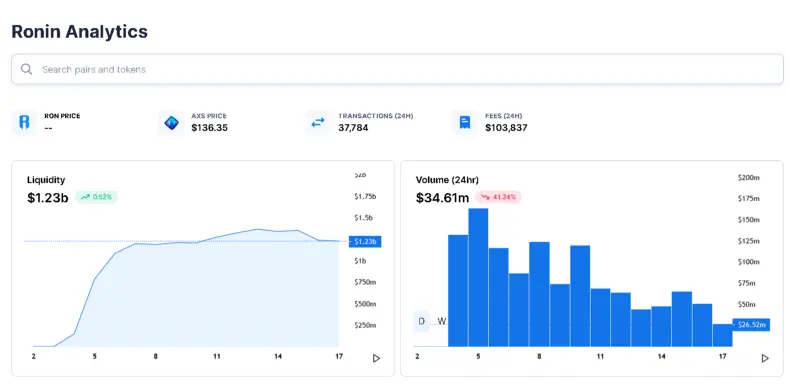This screenshot has width=788, height=390.
Task: Click the Volume (24hr) chart title
Action: 447,180
